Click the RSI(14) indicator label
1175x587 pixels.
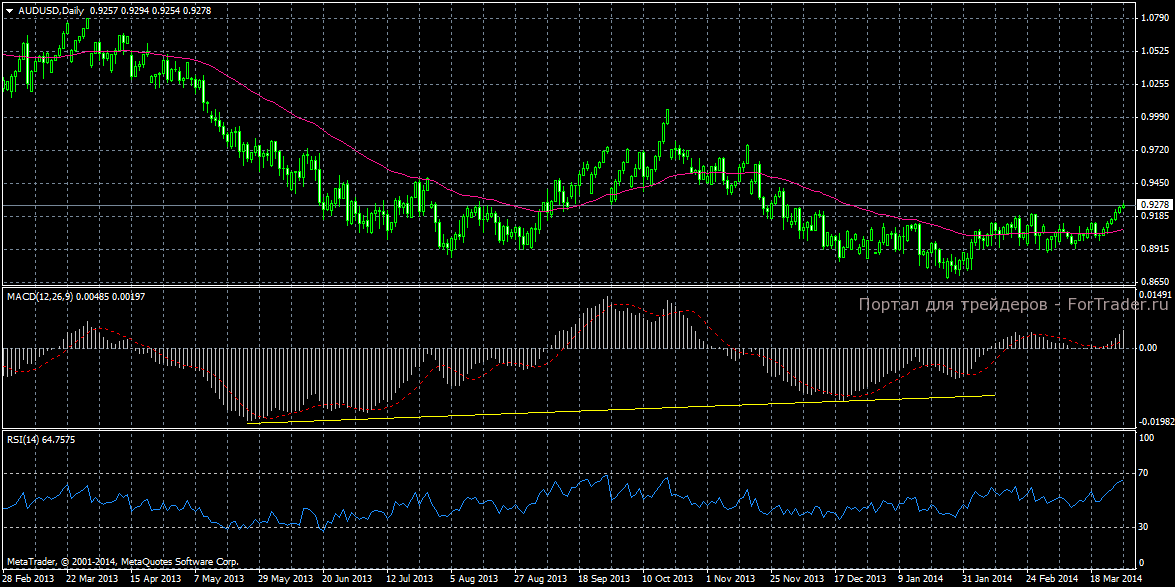pyautogui.click(x=23, y=439)
